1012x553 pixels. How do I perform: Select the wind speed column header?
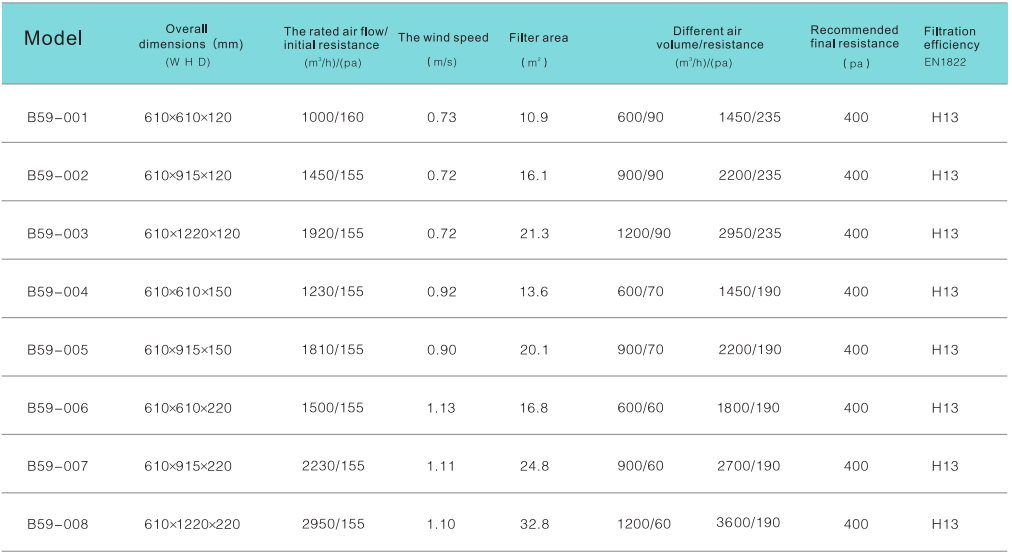point(443,38)
